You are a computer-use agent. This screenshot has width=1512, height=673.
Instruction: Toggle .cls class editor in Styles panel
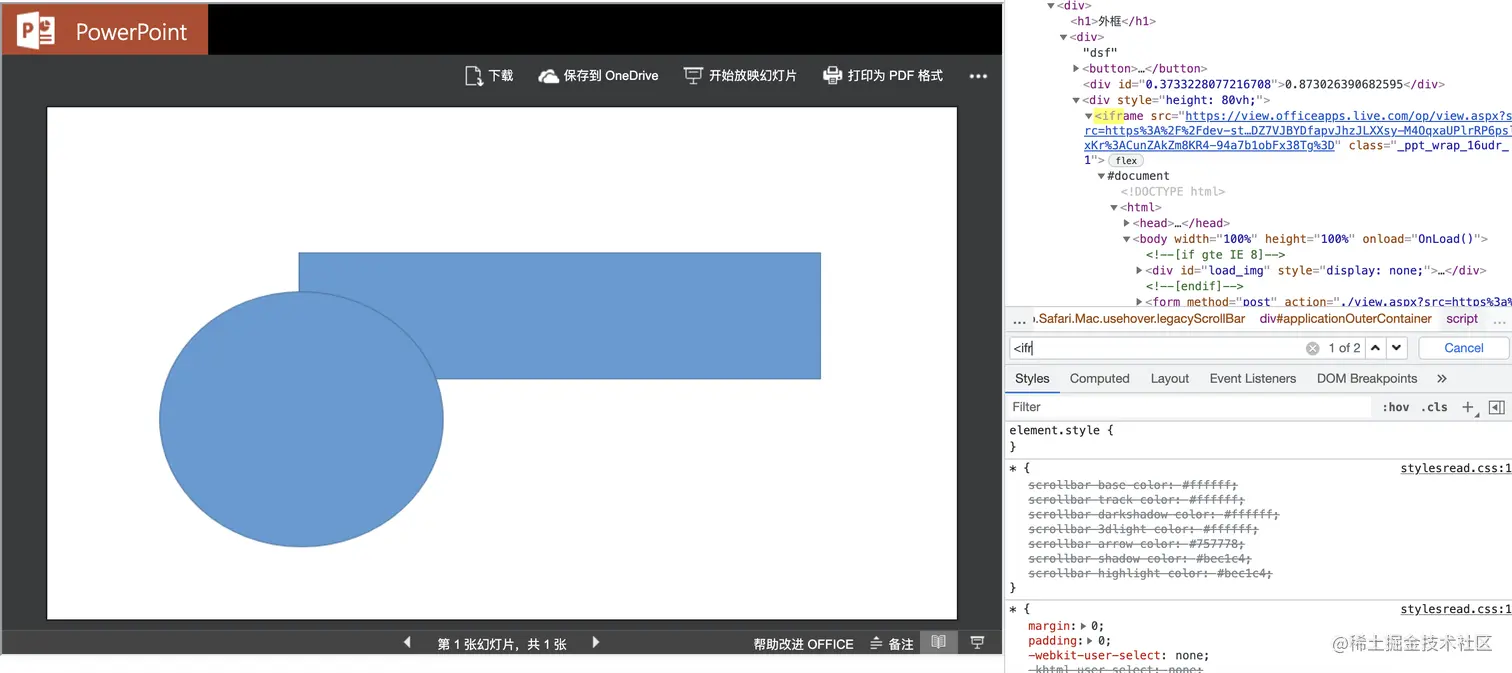pyautogui.click(x=1434, y=406)
